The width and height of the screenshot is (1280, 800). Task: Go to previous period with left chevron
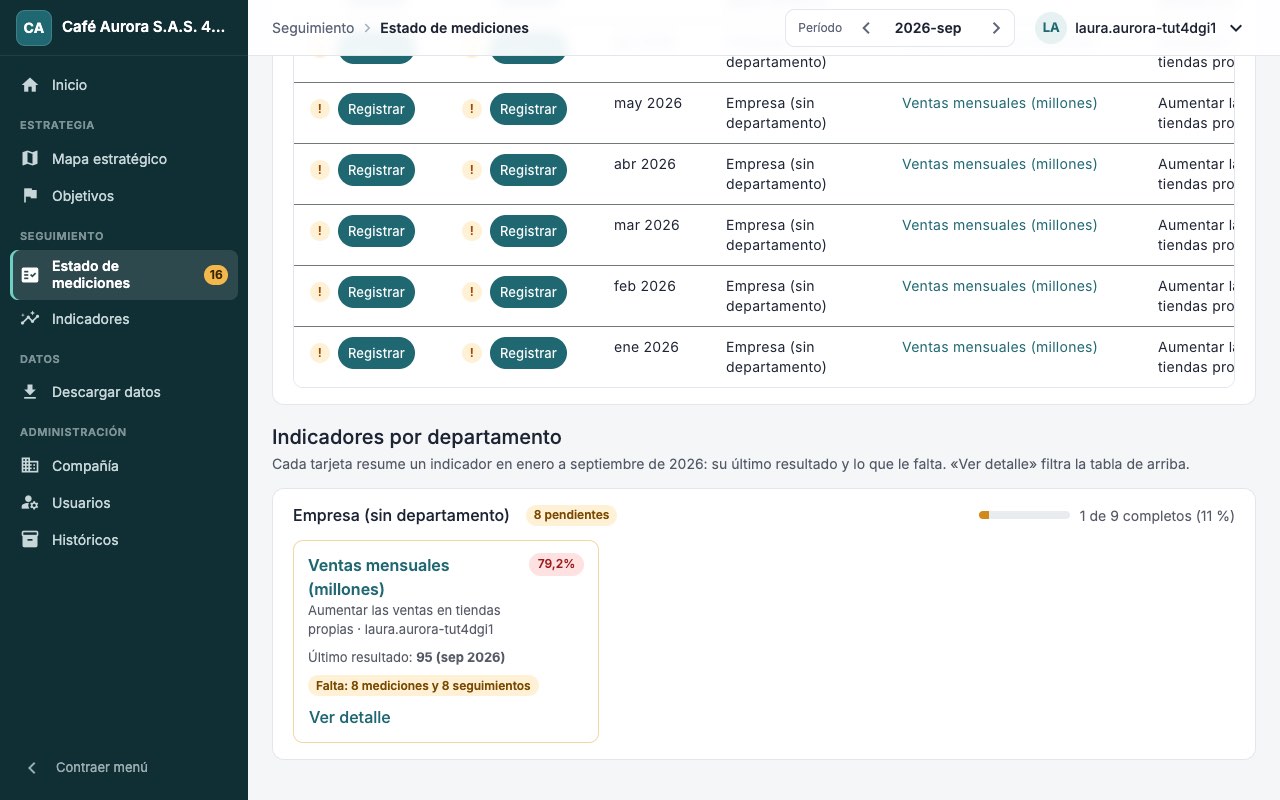click(866, 28)
